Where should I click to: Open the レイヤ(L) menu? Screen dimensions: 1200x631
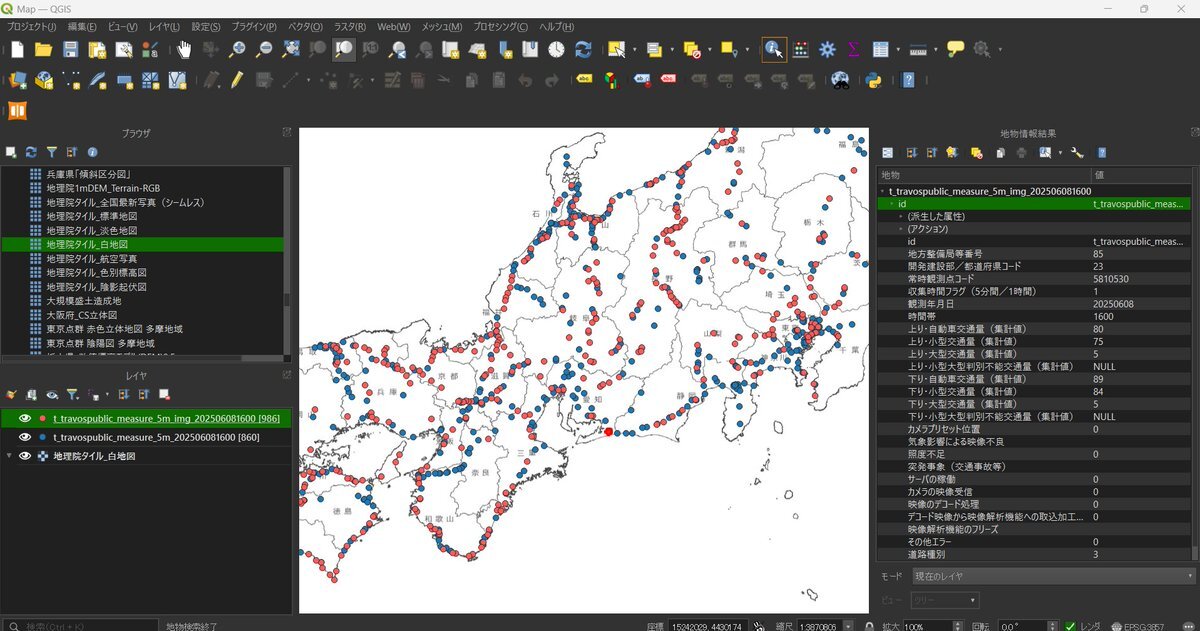[164, 26]
